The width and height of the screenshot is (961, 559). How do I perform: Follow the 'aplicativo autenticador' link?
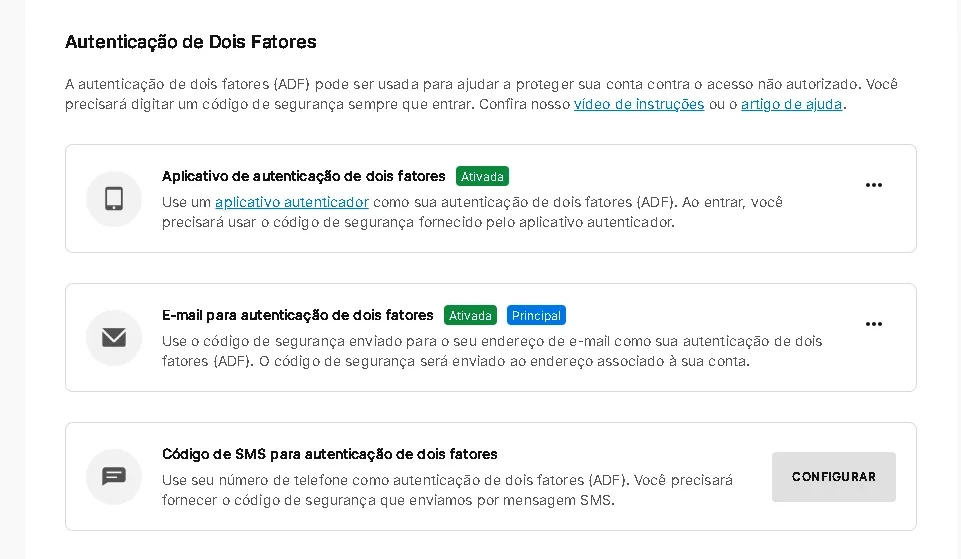coord(292,202)
